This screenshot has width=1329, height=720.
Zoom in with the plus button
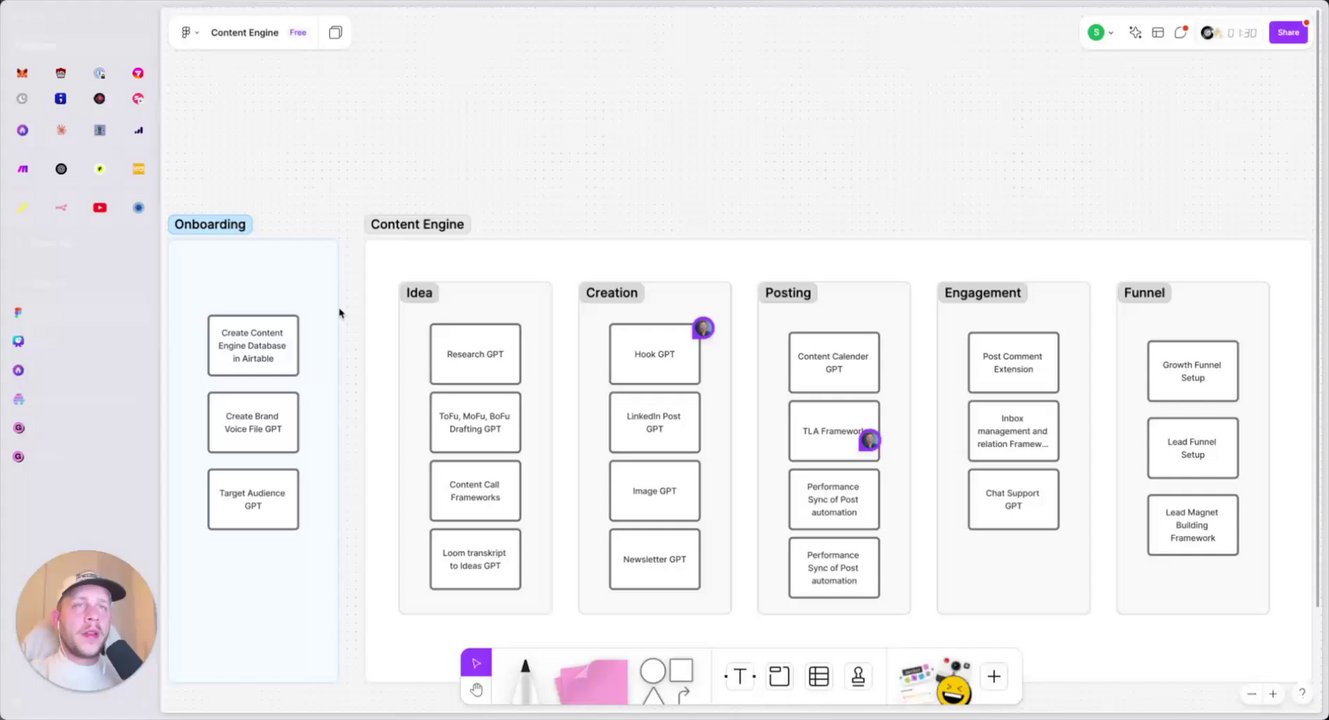[x=1273, y=694]
